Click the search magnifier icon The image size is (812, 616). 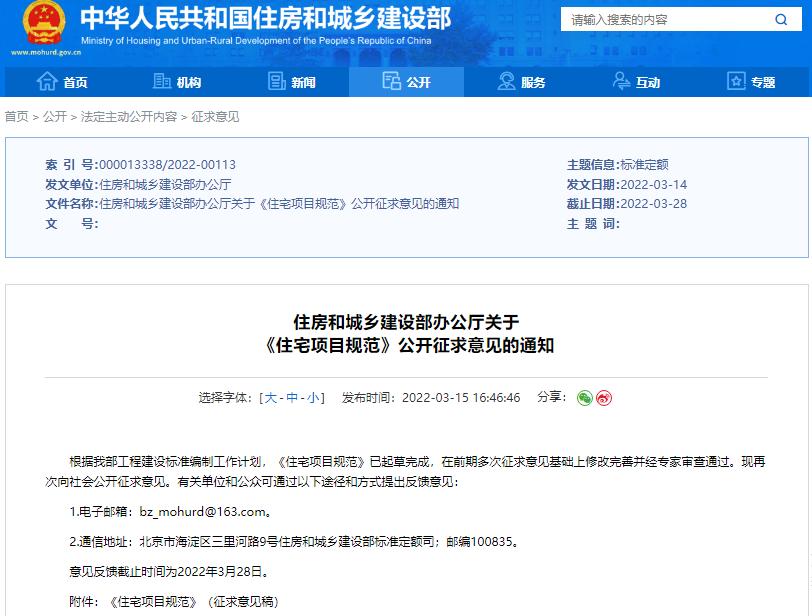[x=782, y=18]
